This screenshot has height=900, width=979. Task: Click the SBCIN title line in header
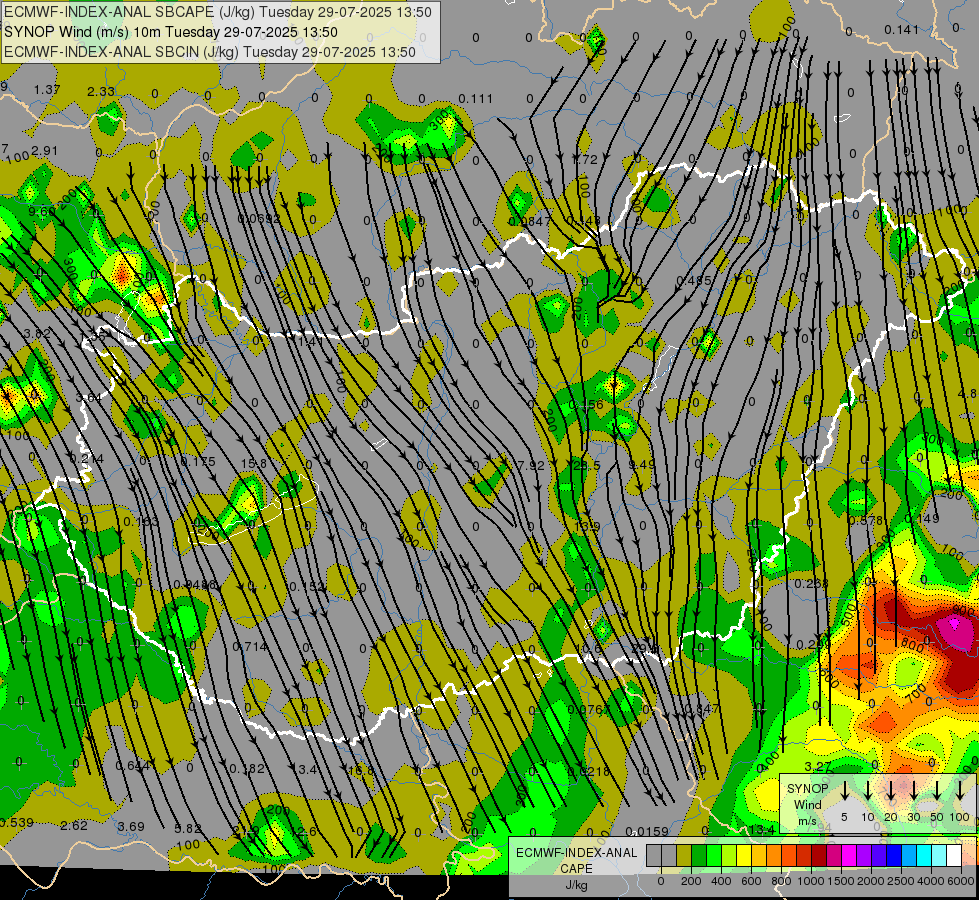[210, 52]
